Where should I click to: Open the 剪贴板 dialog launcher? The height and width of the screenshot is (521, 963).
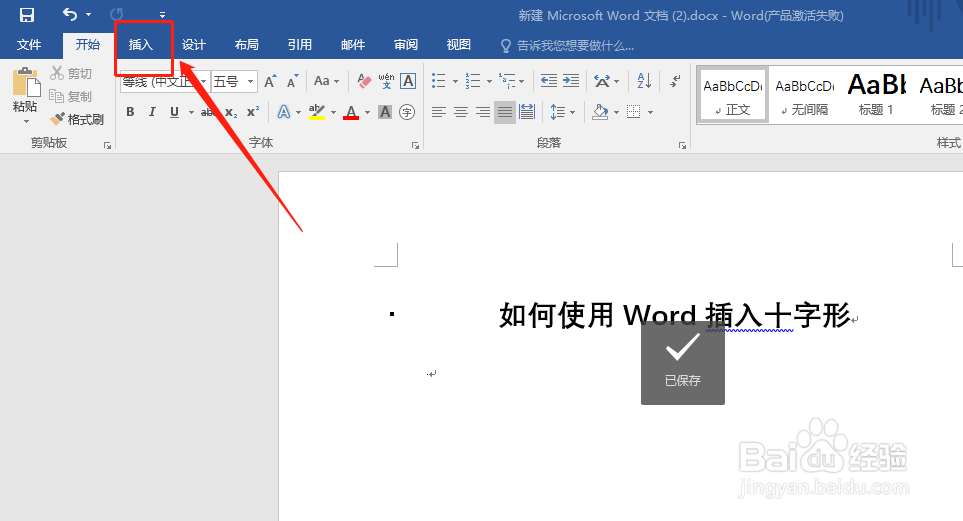point(107,146)
